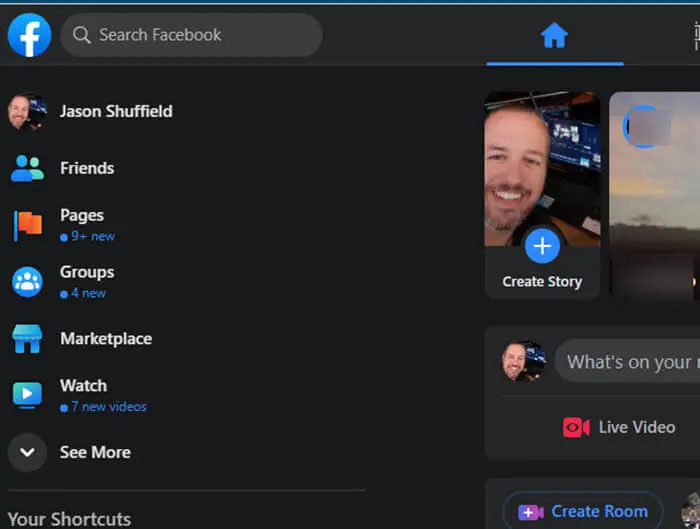Click the Create Story plus icon
The width and height of the screenshot is (700, 529).
click(542, 246)
